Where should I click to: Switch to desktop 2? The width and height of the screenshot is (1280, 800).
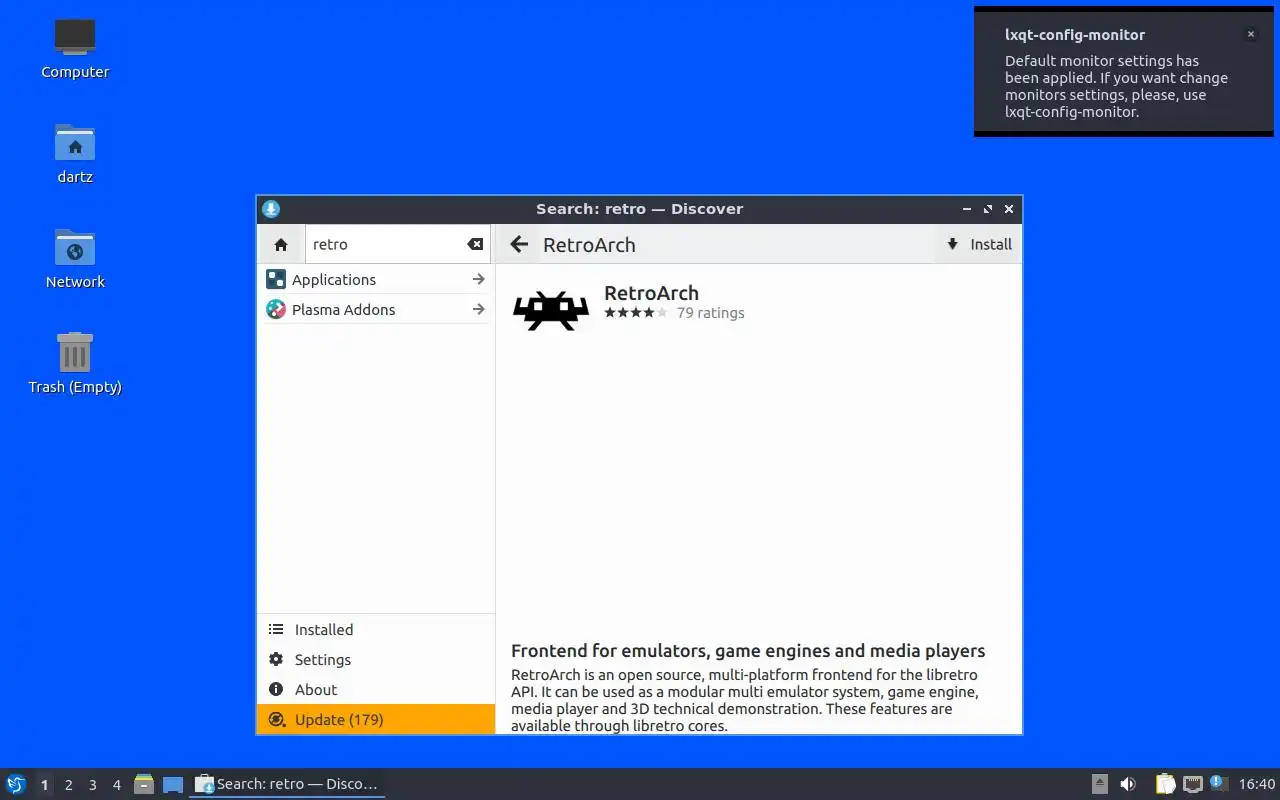(68, 785)
